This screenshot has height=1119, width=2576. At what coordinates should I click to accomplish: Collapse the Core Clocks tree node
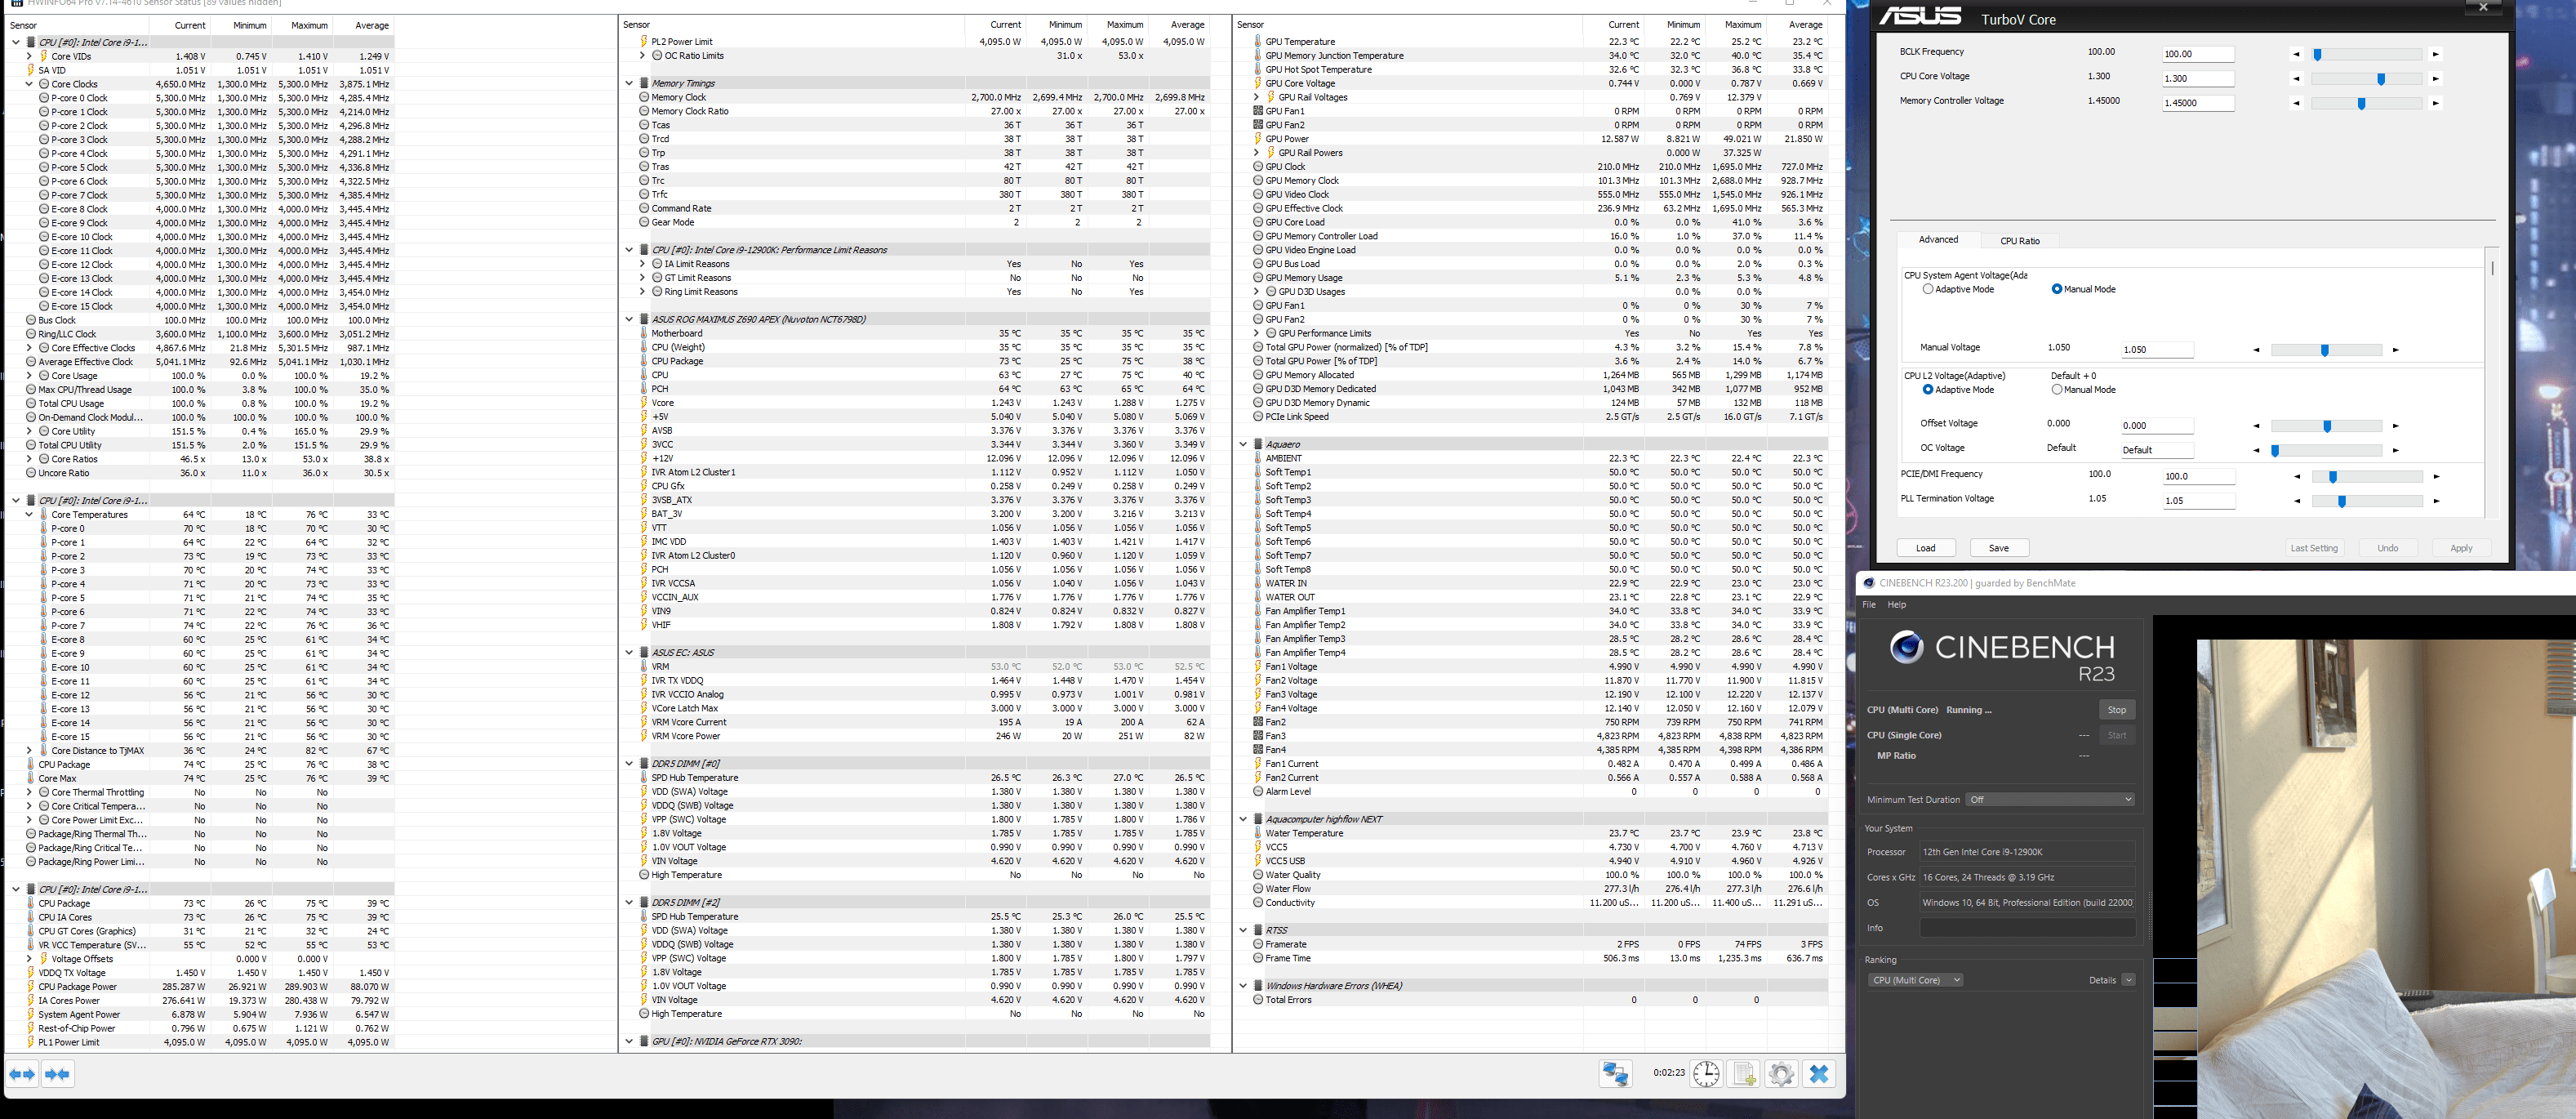[x=29, y=84]
